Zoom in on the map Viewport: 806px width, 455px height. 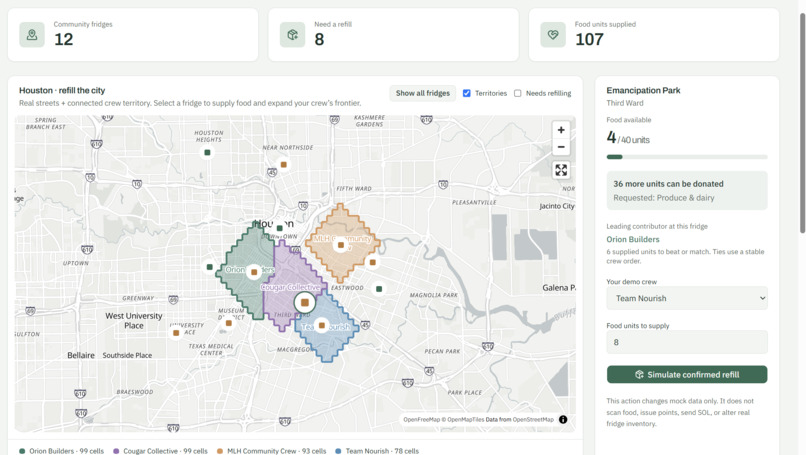point(561,130)
